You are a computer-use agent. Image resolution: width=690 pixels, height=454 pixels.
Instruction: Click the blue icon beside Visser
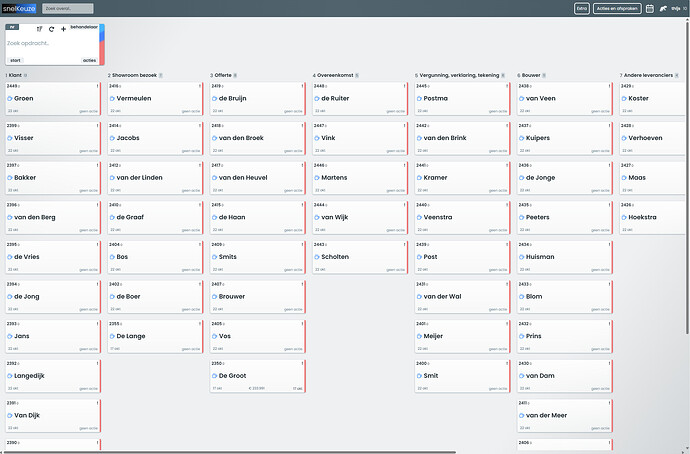click(x=10, y=138)
